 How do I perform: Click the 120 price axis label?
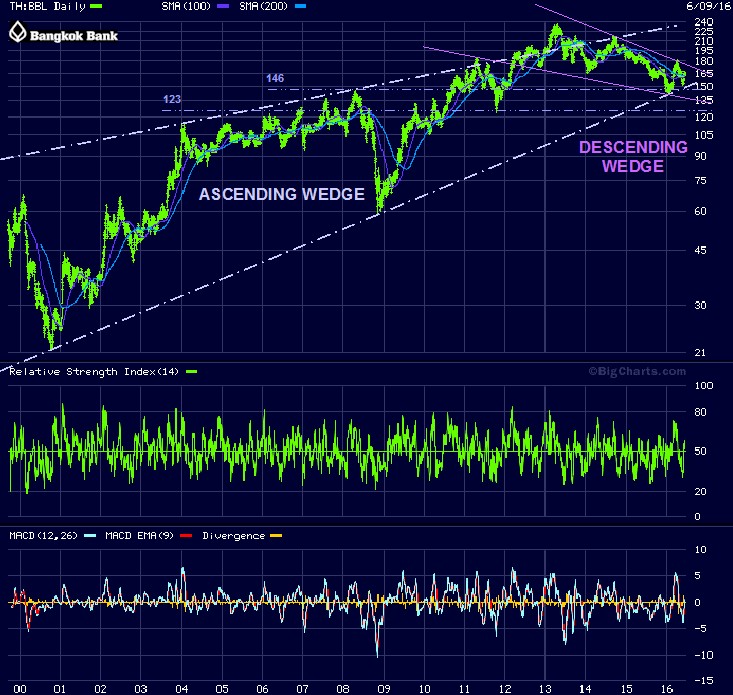704,117
